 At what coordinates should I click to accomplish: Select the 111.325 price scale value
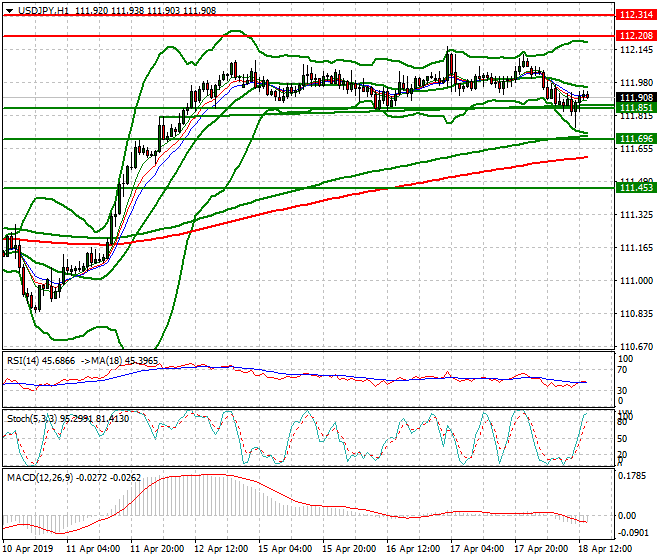point(636,215)
